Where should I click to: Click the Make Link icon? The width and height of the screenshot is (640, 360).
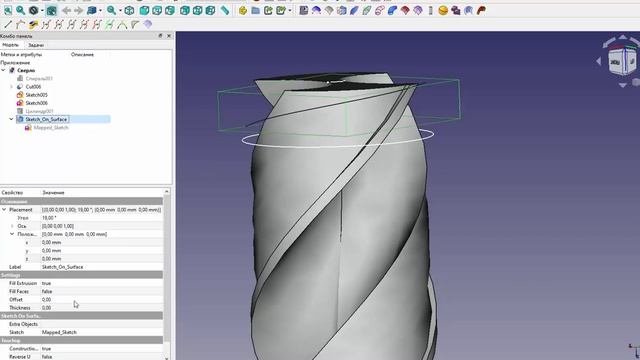click(268, 11)
